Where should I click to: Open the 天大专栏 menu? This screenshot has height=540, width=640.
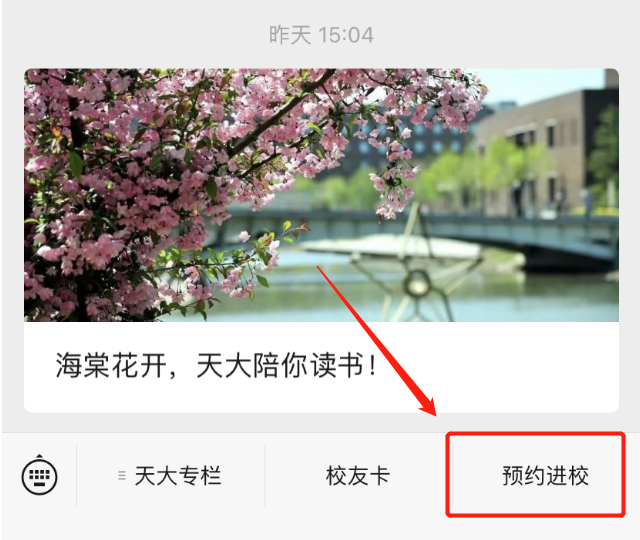pyautogui.click(x=170, y=476)
